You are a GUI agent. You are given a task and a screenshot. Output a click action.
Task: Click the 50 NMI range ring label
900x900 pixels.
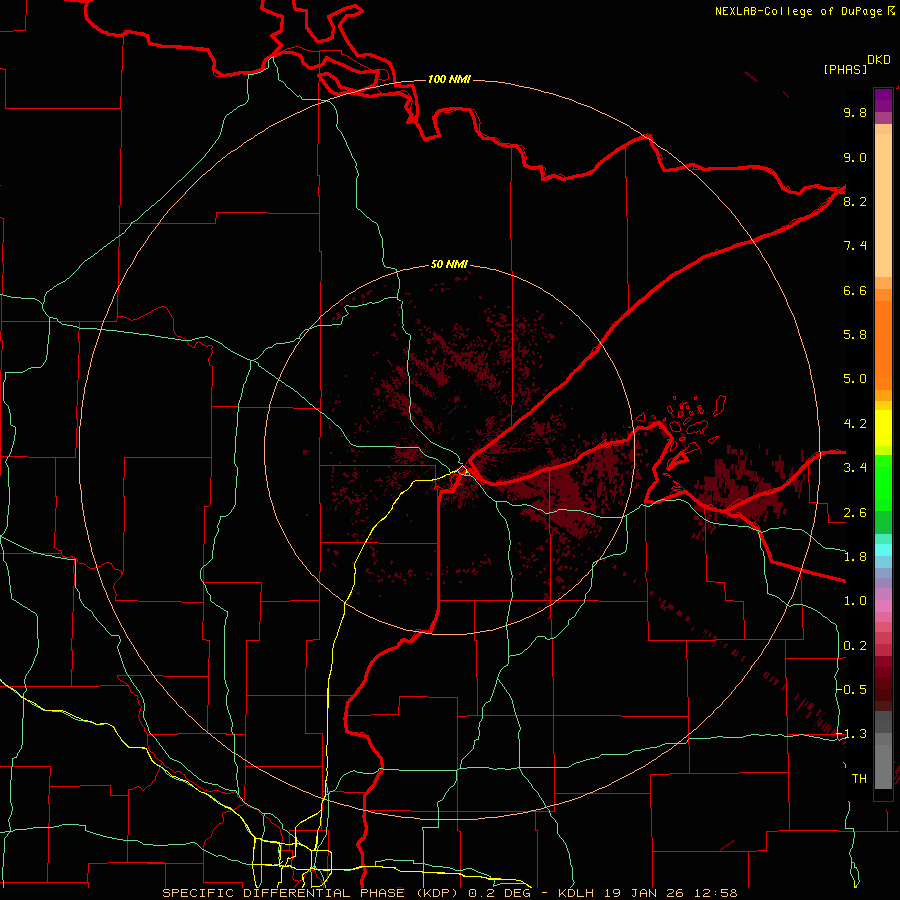[449, 265]
